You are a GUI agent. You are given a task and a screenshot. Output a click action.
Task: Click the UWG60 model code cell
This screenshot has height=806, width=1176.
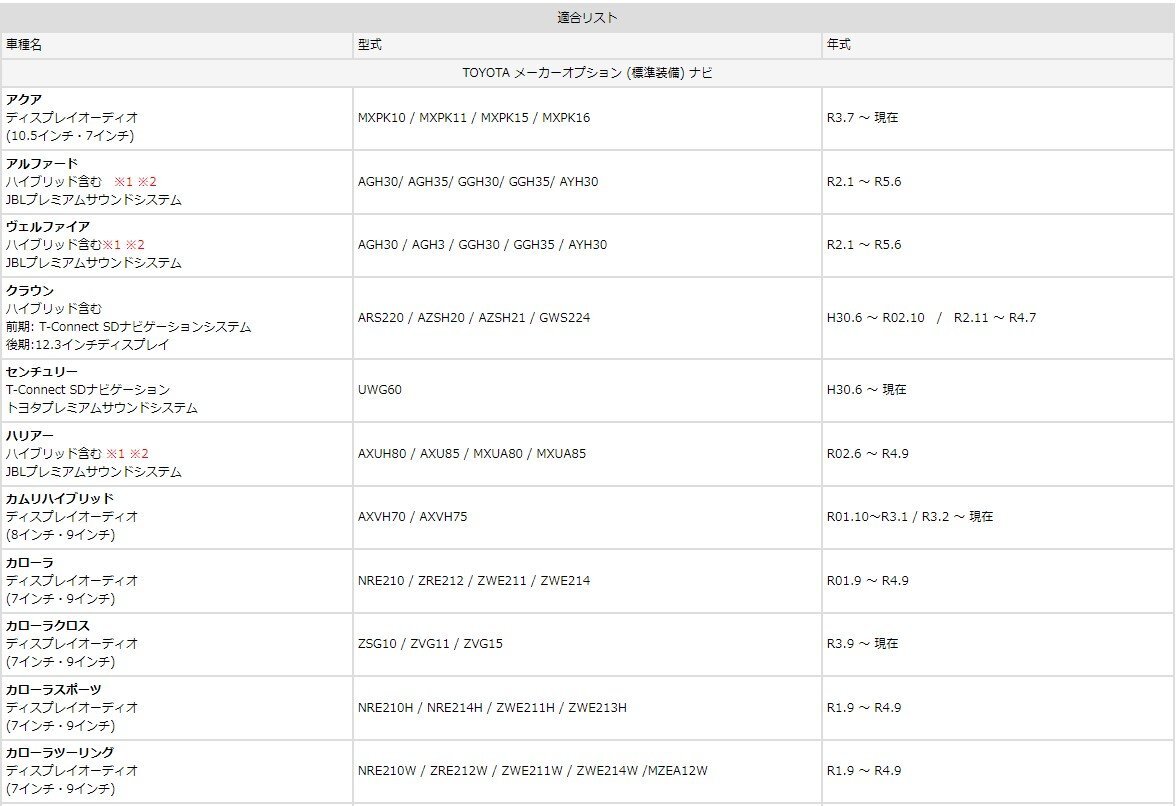tap(380, 389)
